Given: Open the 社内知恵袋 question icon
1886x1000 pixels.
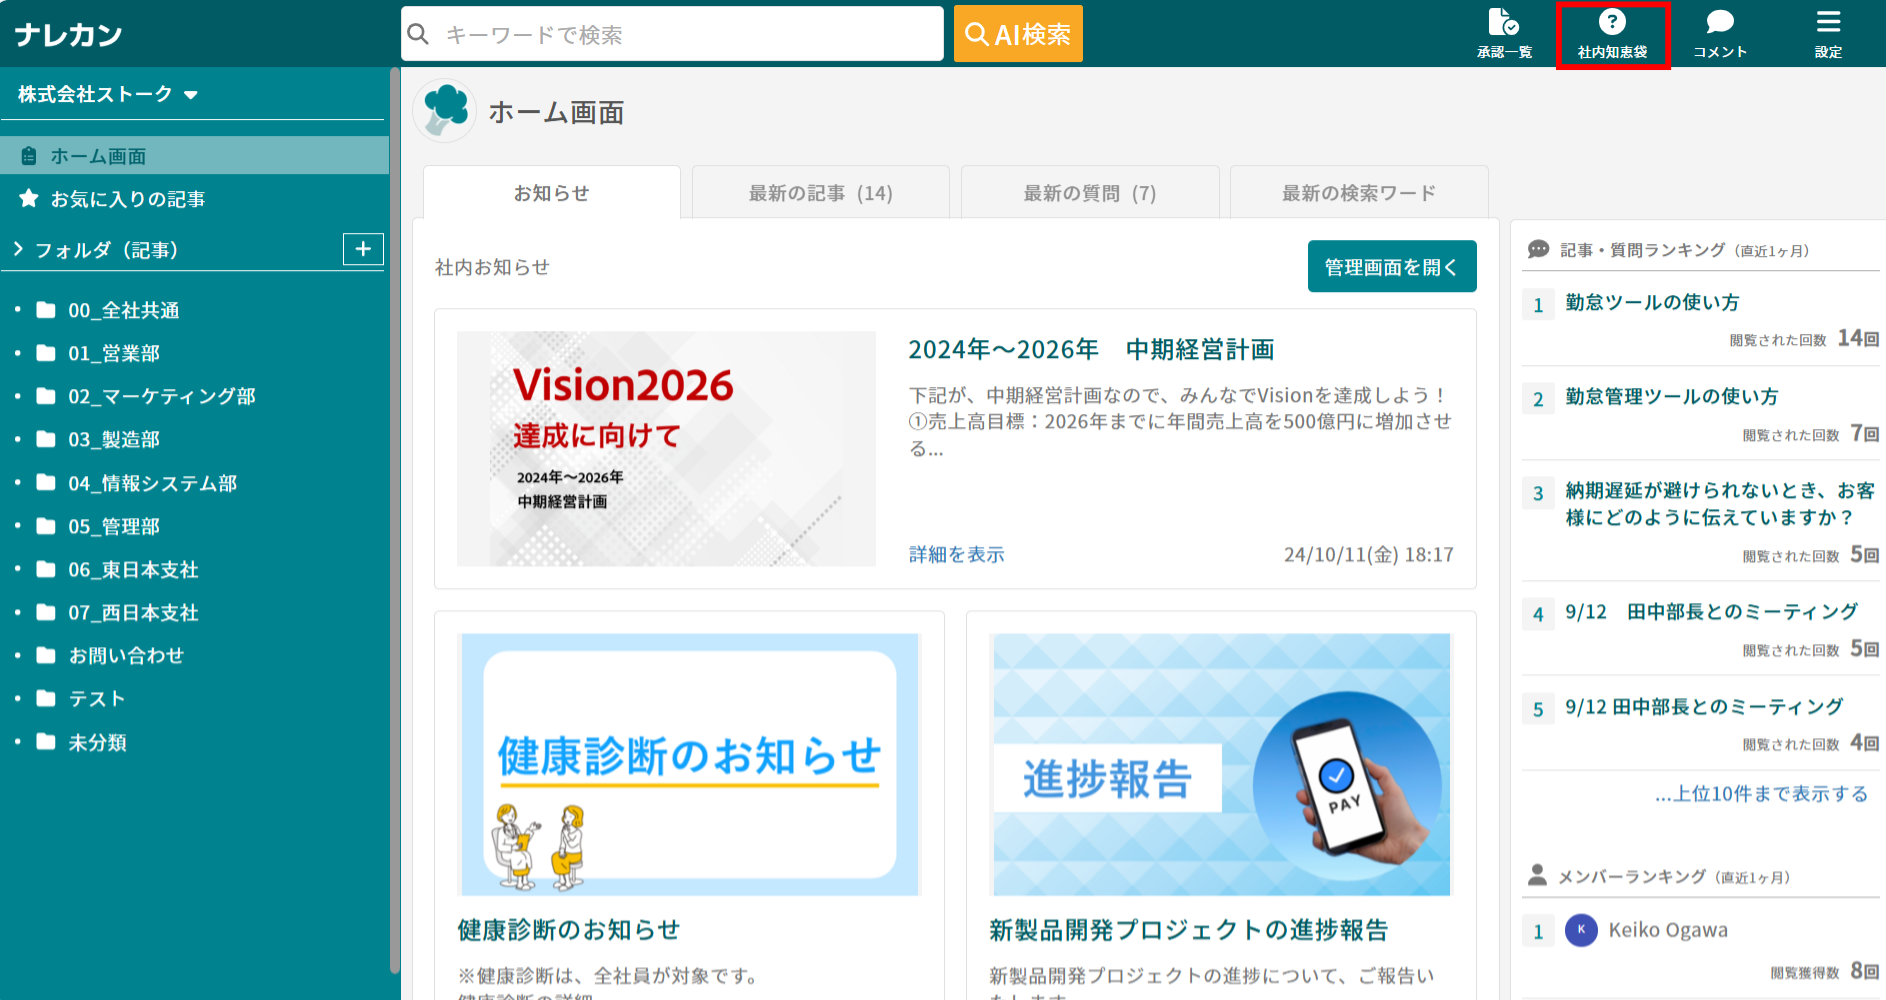Looking at the screenshot, I should 1613,30.
